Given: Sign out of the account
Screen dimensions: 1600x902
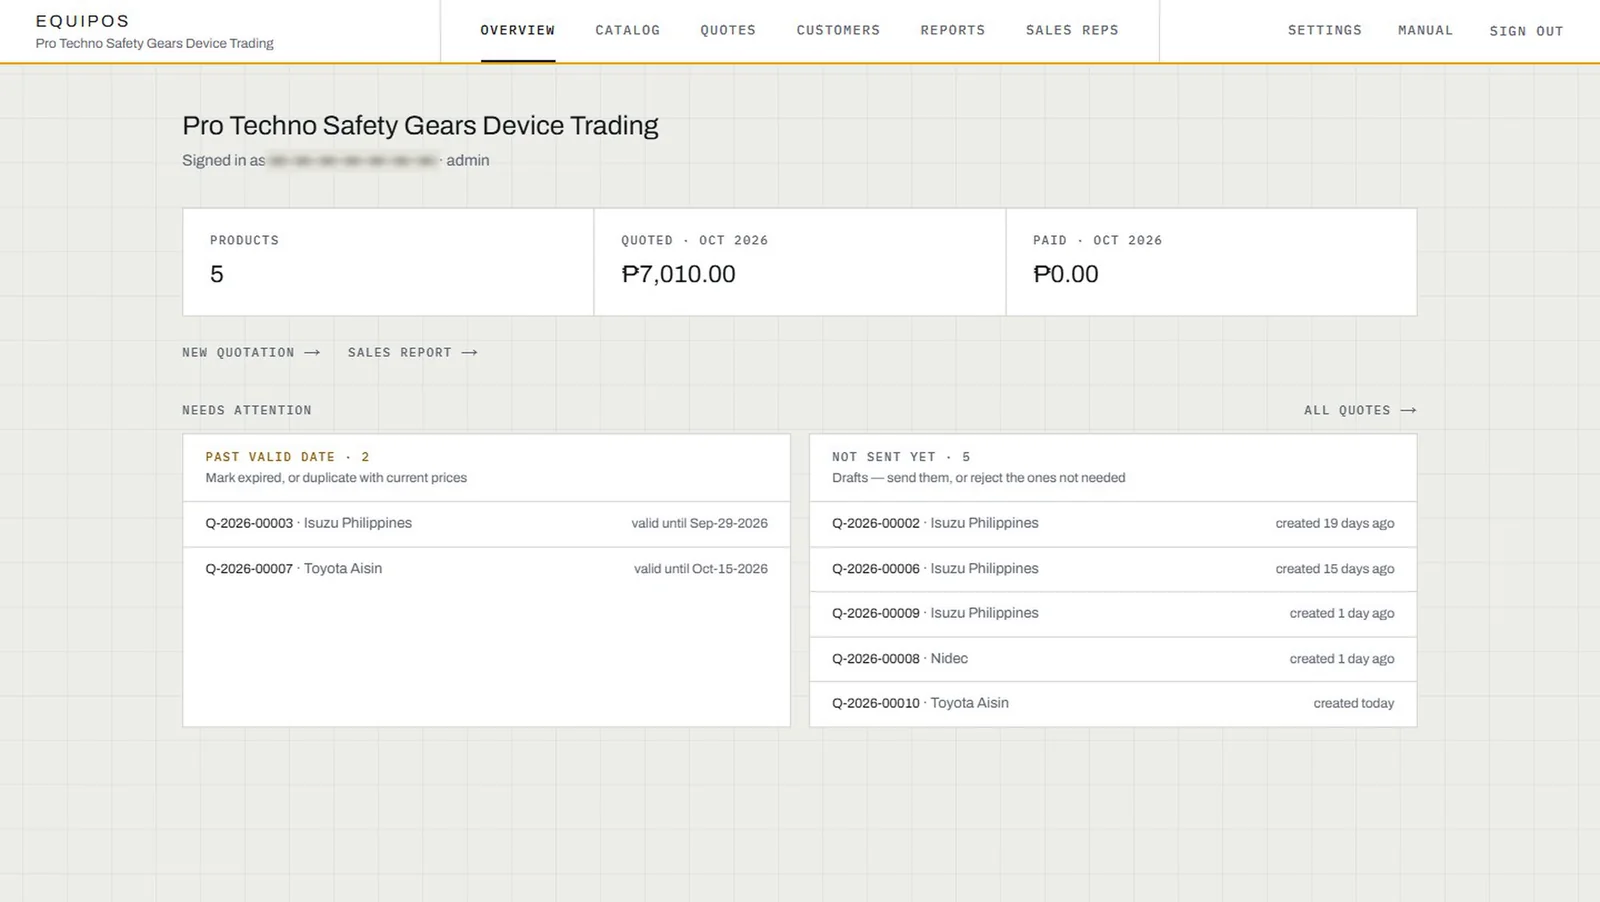Looking at the screenshot, I should (x=1526, y=31).
